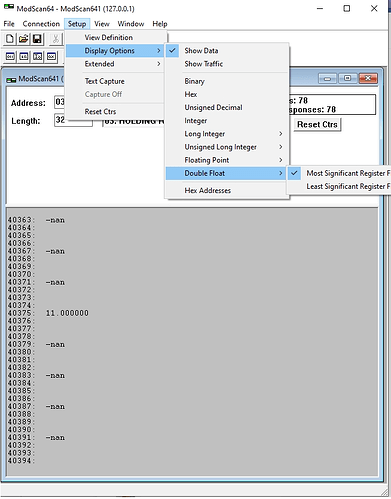The width and height of the screenshot is (391, 499).
Task: Click the -nan value at 40371
Action: click(55, 282)
